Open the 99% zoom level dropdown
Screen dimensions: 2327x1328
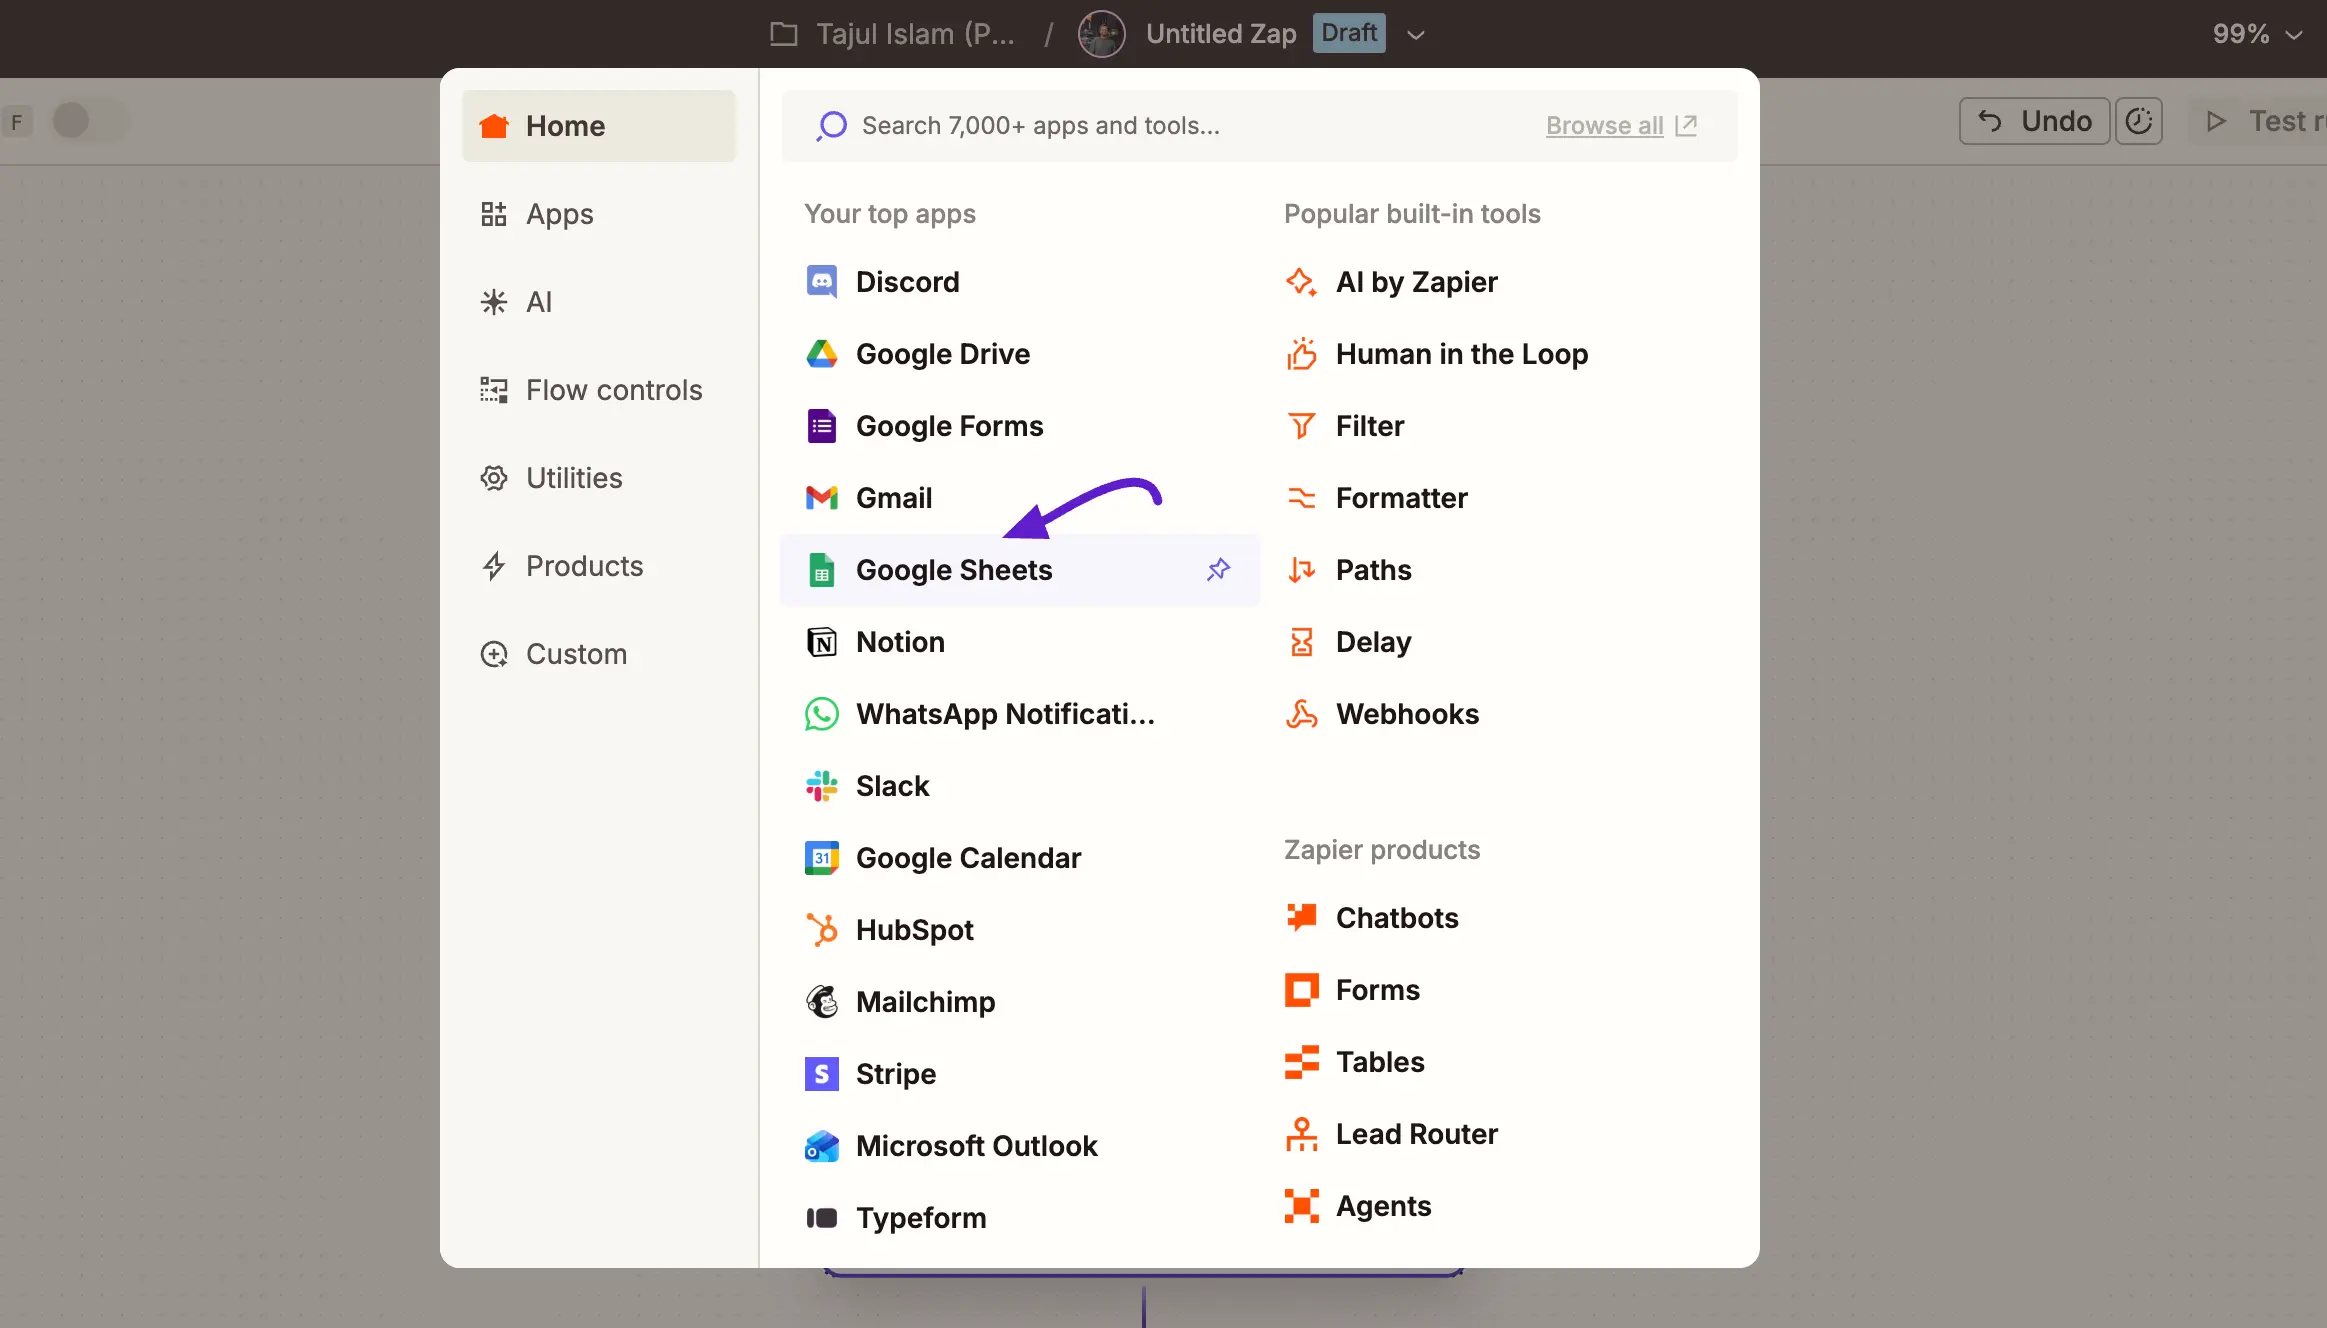[2257, 34]
